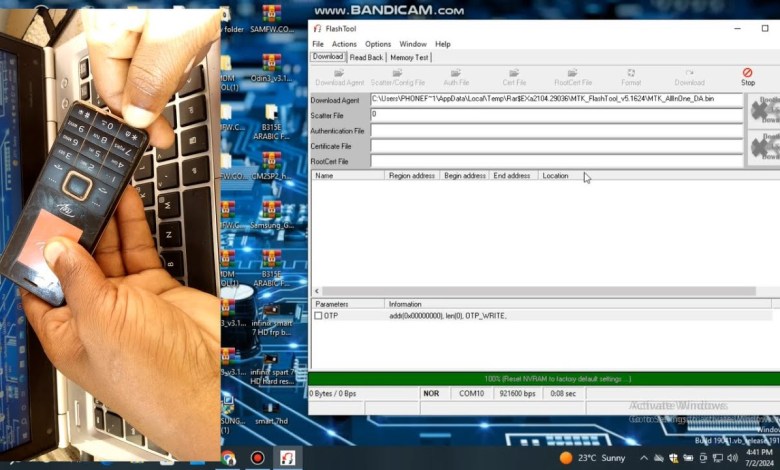Open the SAMFW archive on desktop
This screenshot has width=780, height=470.
click(x=271, y=17)
